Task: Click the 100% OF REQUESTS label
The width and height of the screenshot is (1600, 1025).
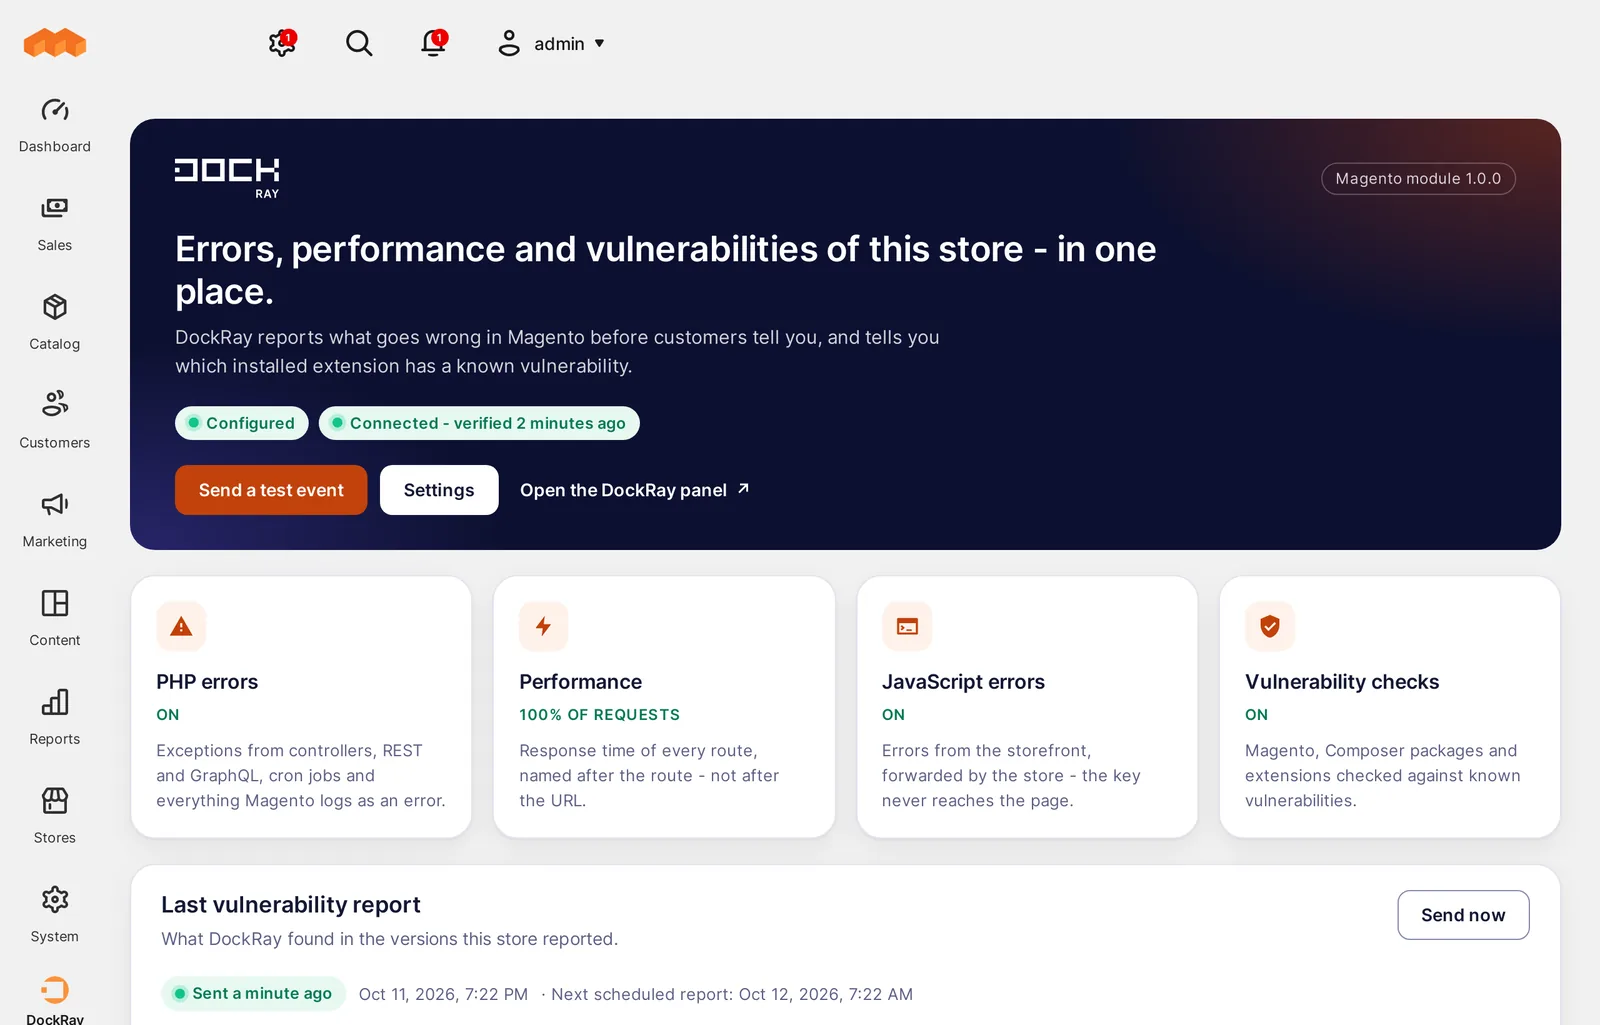Action: pyautogui.click(x=600, y=715)
